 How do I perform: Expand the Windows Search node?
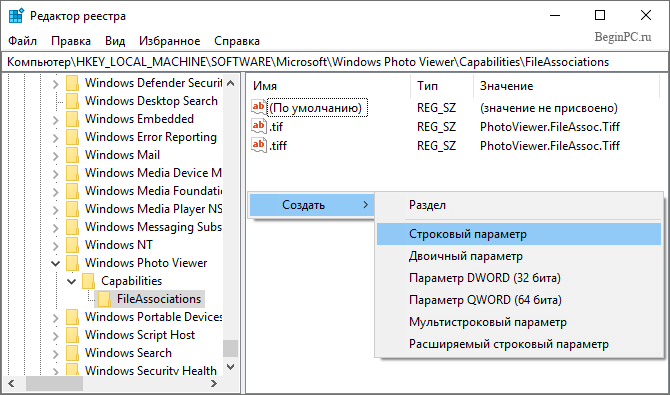point(56,353)
